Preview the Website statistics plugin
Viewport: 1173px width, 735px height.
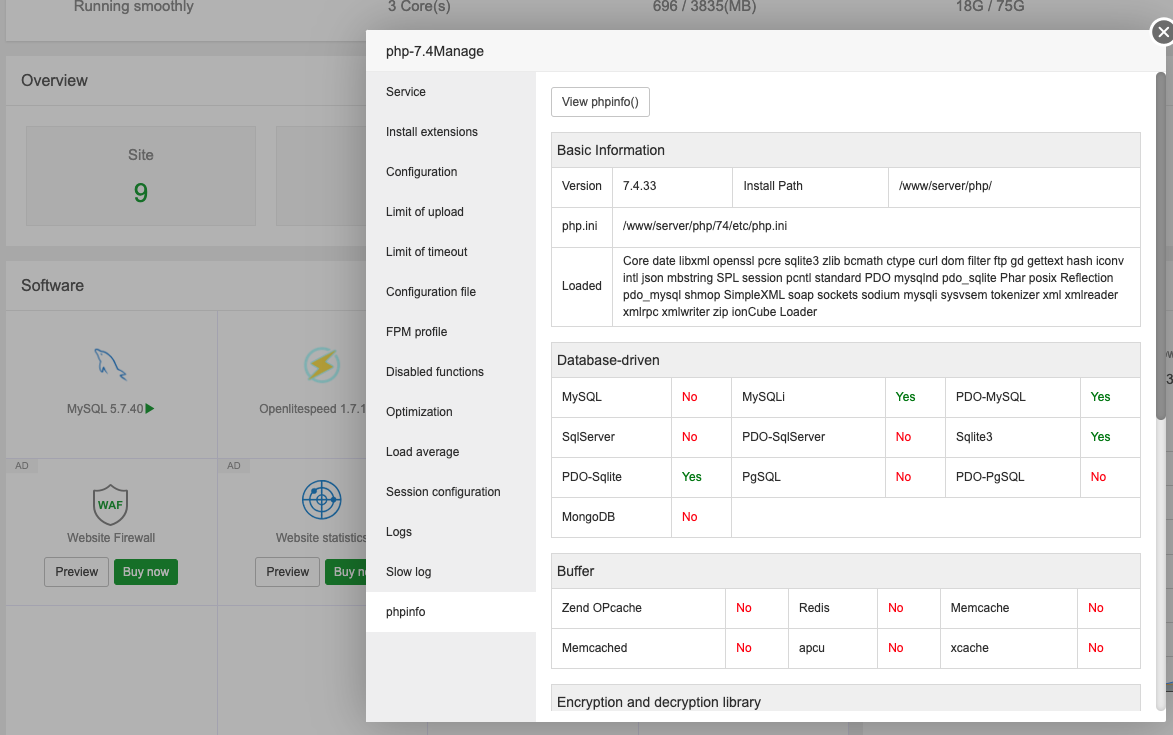point(288,572)
